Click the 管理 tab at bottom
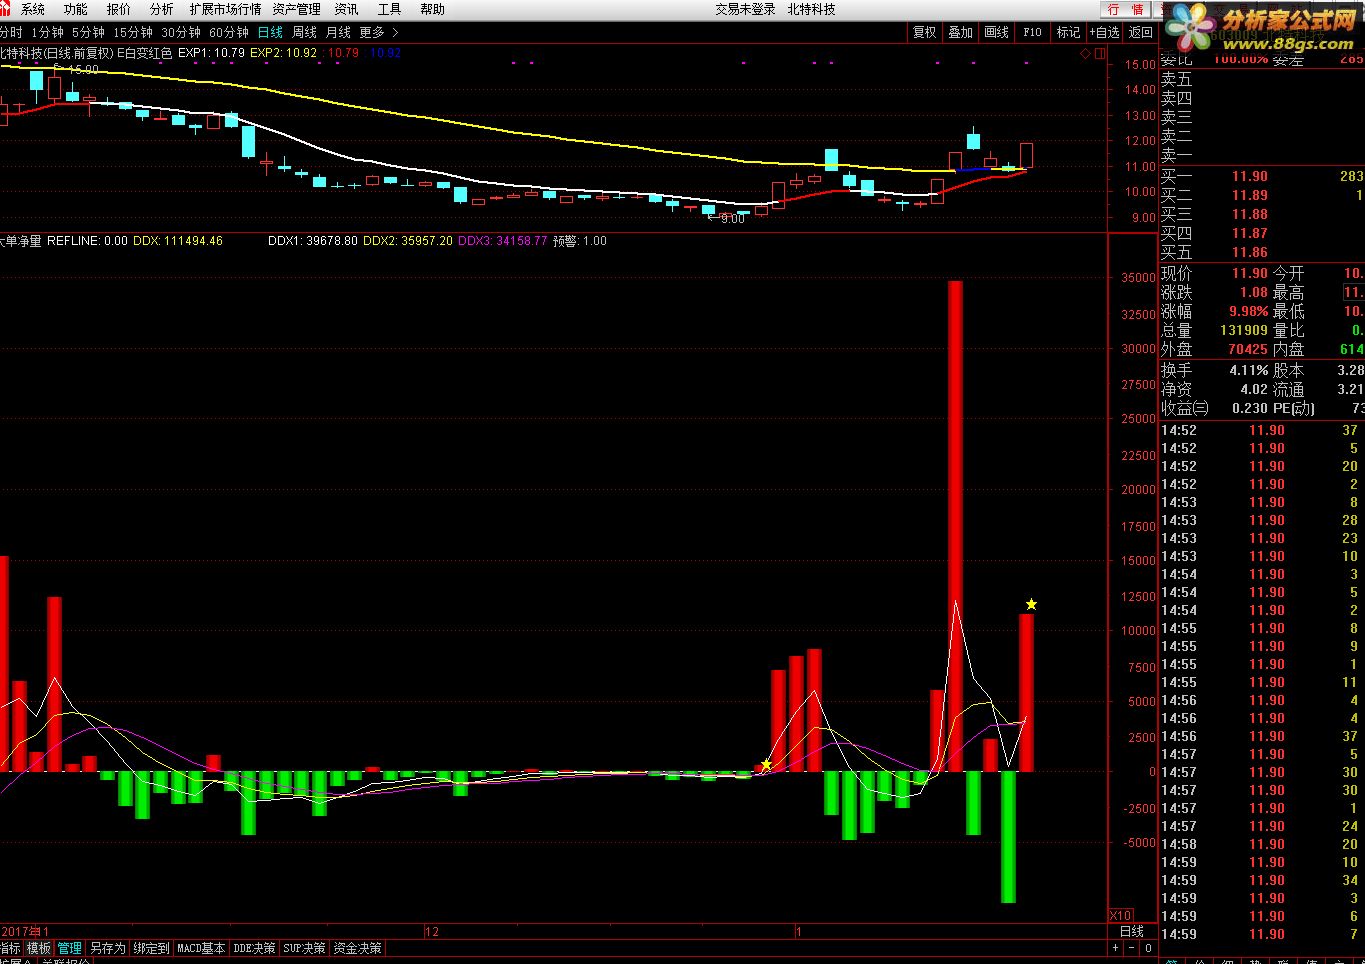 (69, 948)
